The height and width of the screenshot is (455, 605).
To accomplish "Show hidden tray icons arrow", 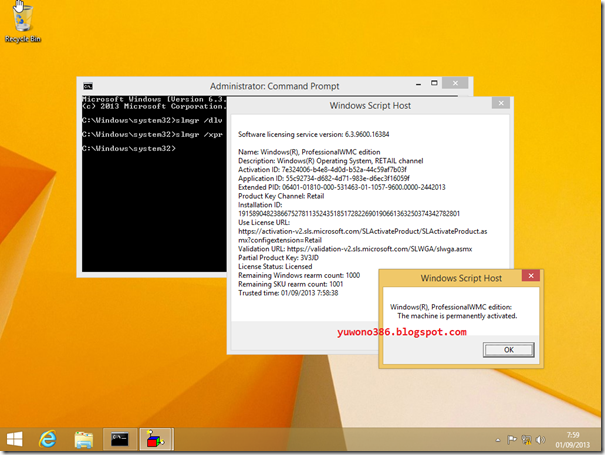I will pyautogui.click(x=498, y=440).
